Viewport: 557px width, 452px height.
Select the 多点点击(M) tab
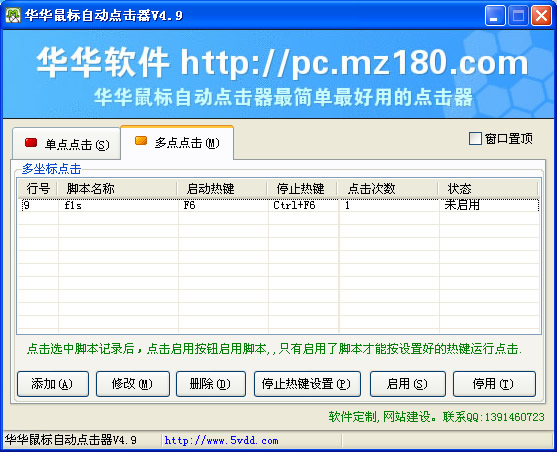tap(177, 142)
